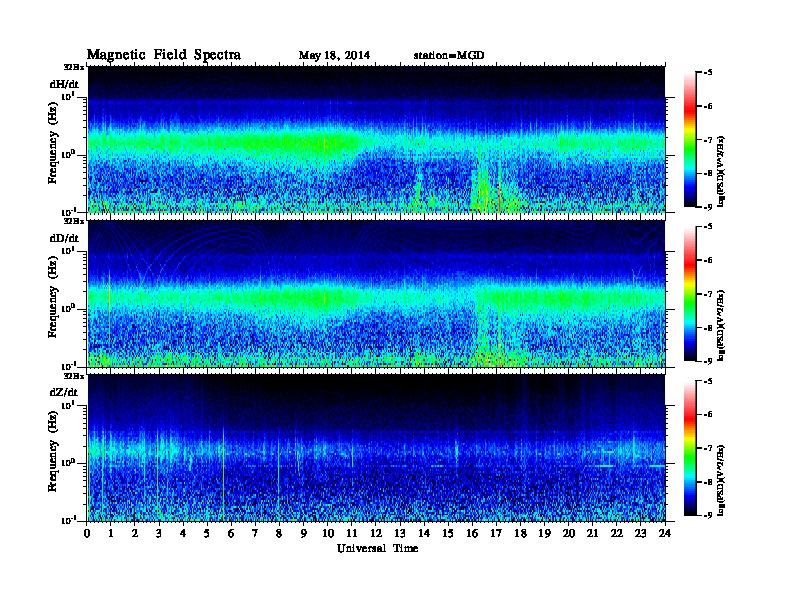Click the "Magnetic Field Spectra" title
The image size is (792, 612).
[x=164, y=55]
